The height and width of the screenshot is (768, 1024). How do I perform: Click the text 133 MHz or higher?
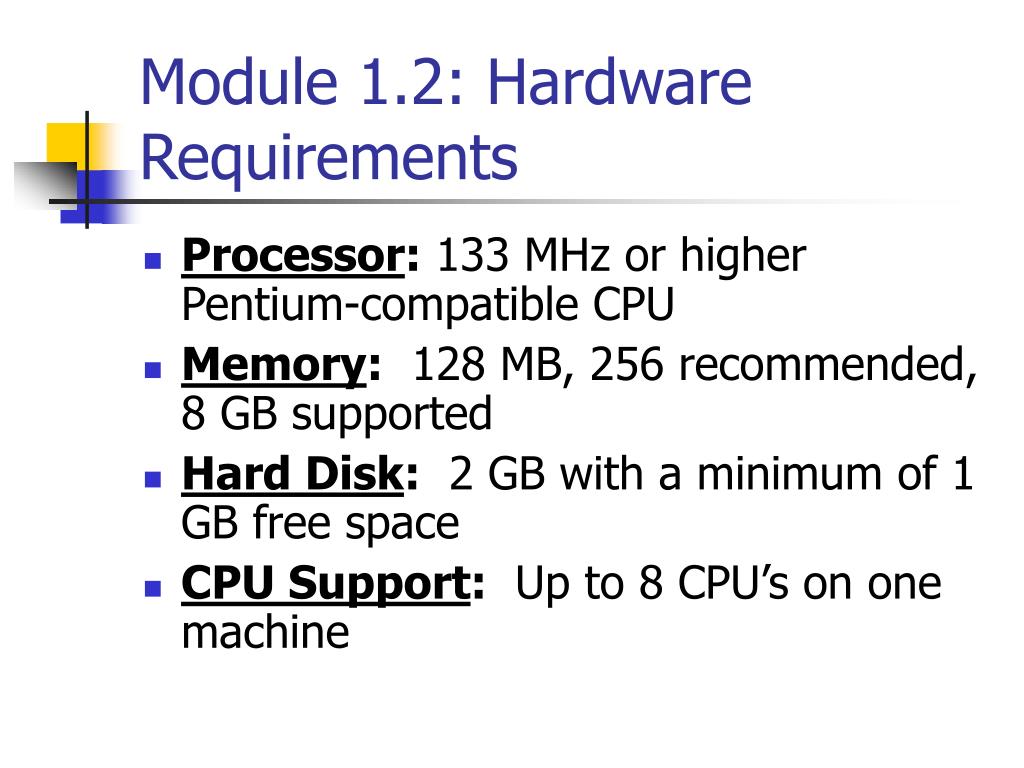click(621, 255)
